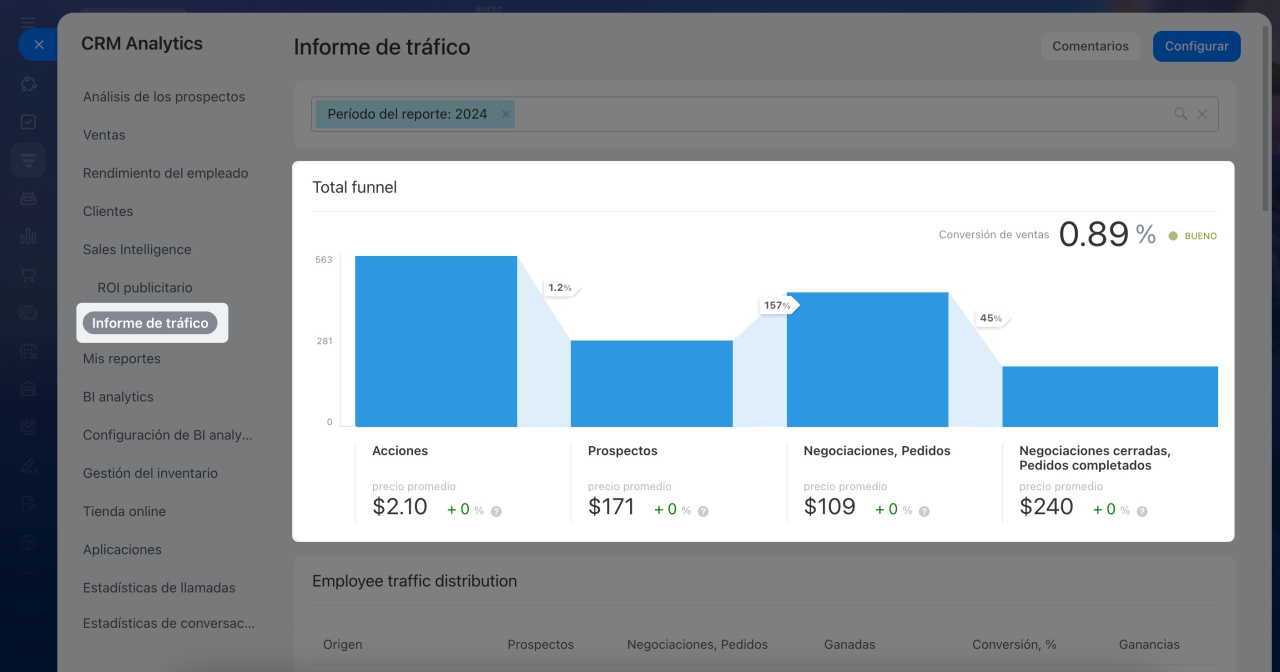This screenshot has width=1280, height=672.
Task: Click the 1.2% conversion label
Action: (x=560, y=288)
